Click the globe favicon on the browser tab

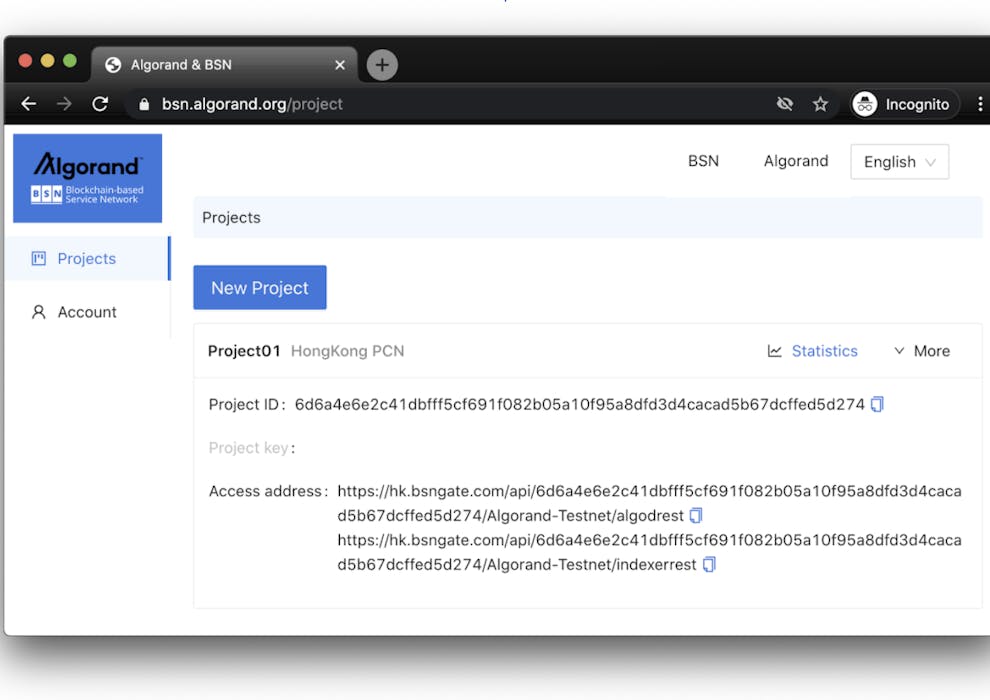pyautogui.click(x=113, y=65)
